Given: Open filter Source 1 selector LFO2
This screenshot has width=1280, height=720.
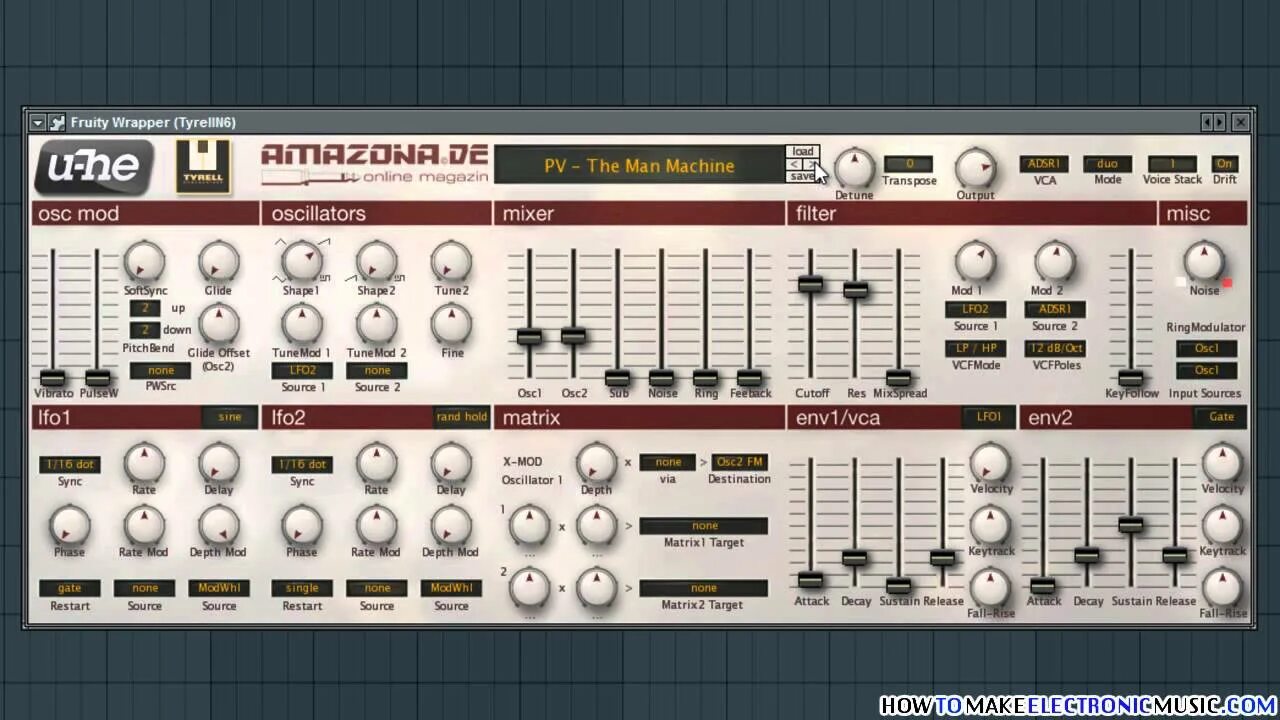Looking at the screenshot, I should [x=975, y=310].
